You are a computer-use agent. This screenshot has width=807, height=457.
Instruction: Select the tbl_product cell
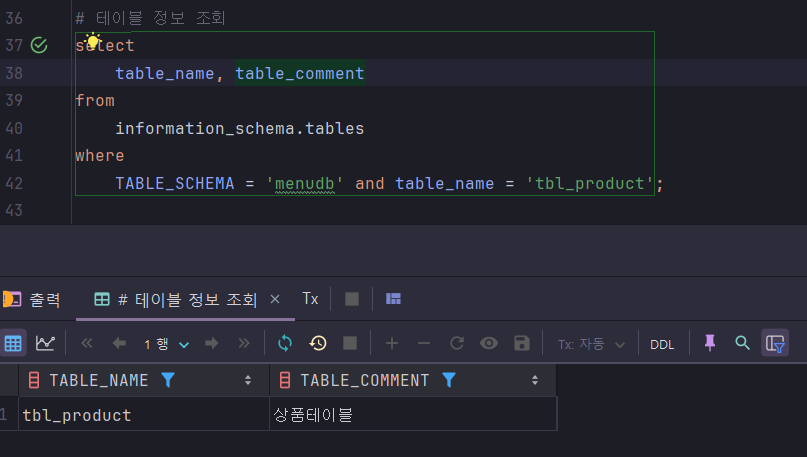(x=144, y=414)
